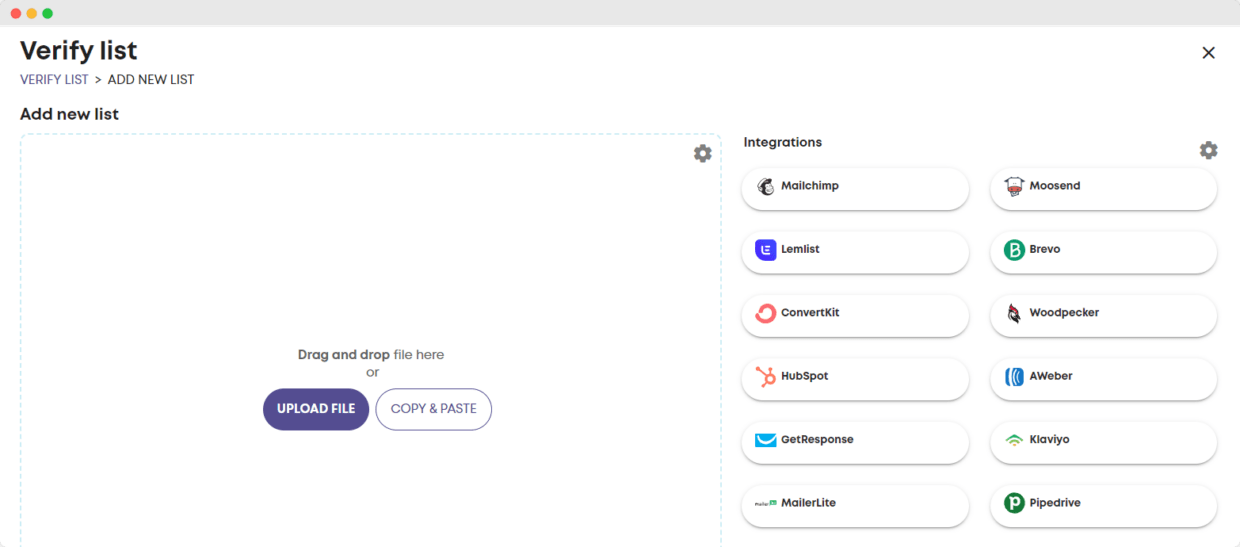Click the Woodpecker bird icon

[1014, 314]
